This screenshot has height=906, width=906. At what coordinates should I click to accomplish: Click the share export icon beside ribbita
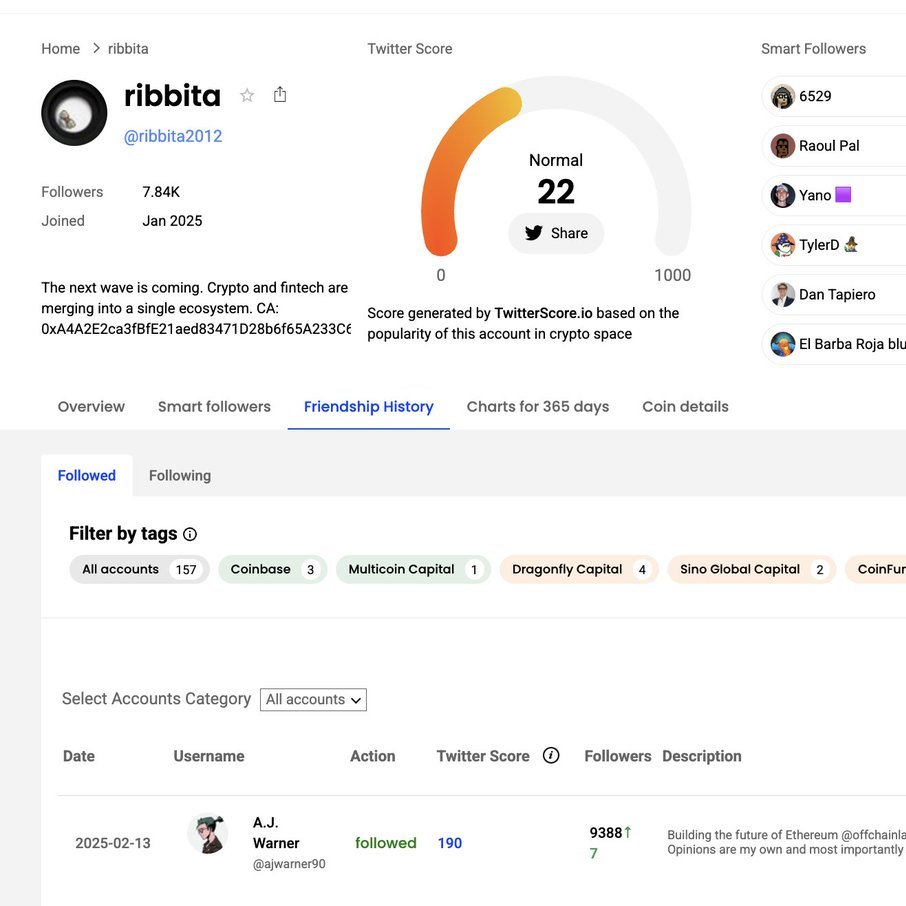pos(280,94)
